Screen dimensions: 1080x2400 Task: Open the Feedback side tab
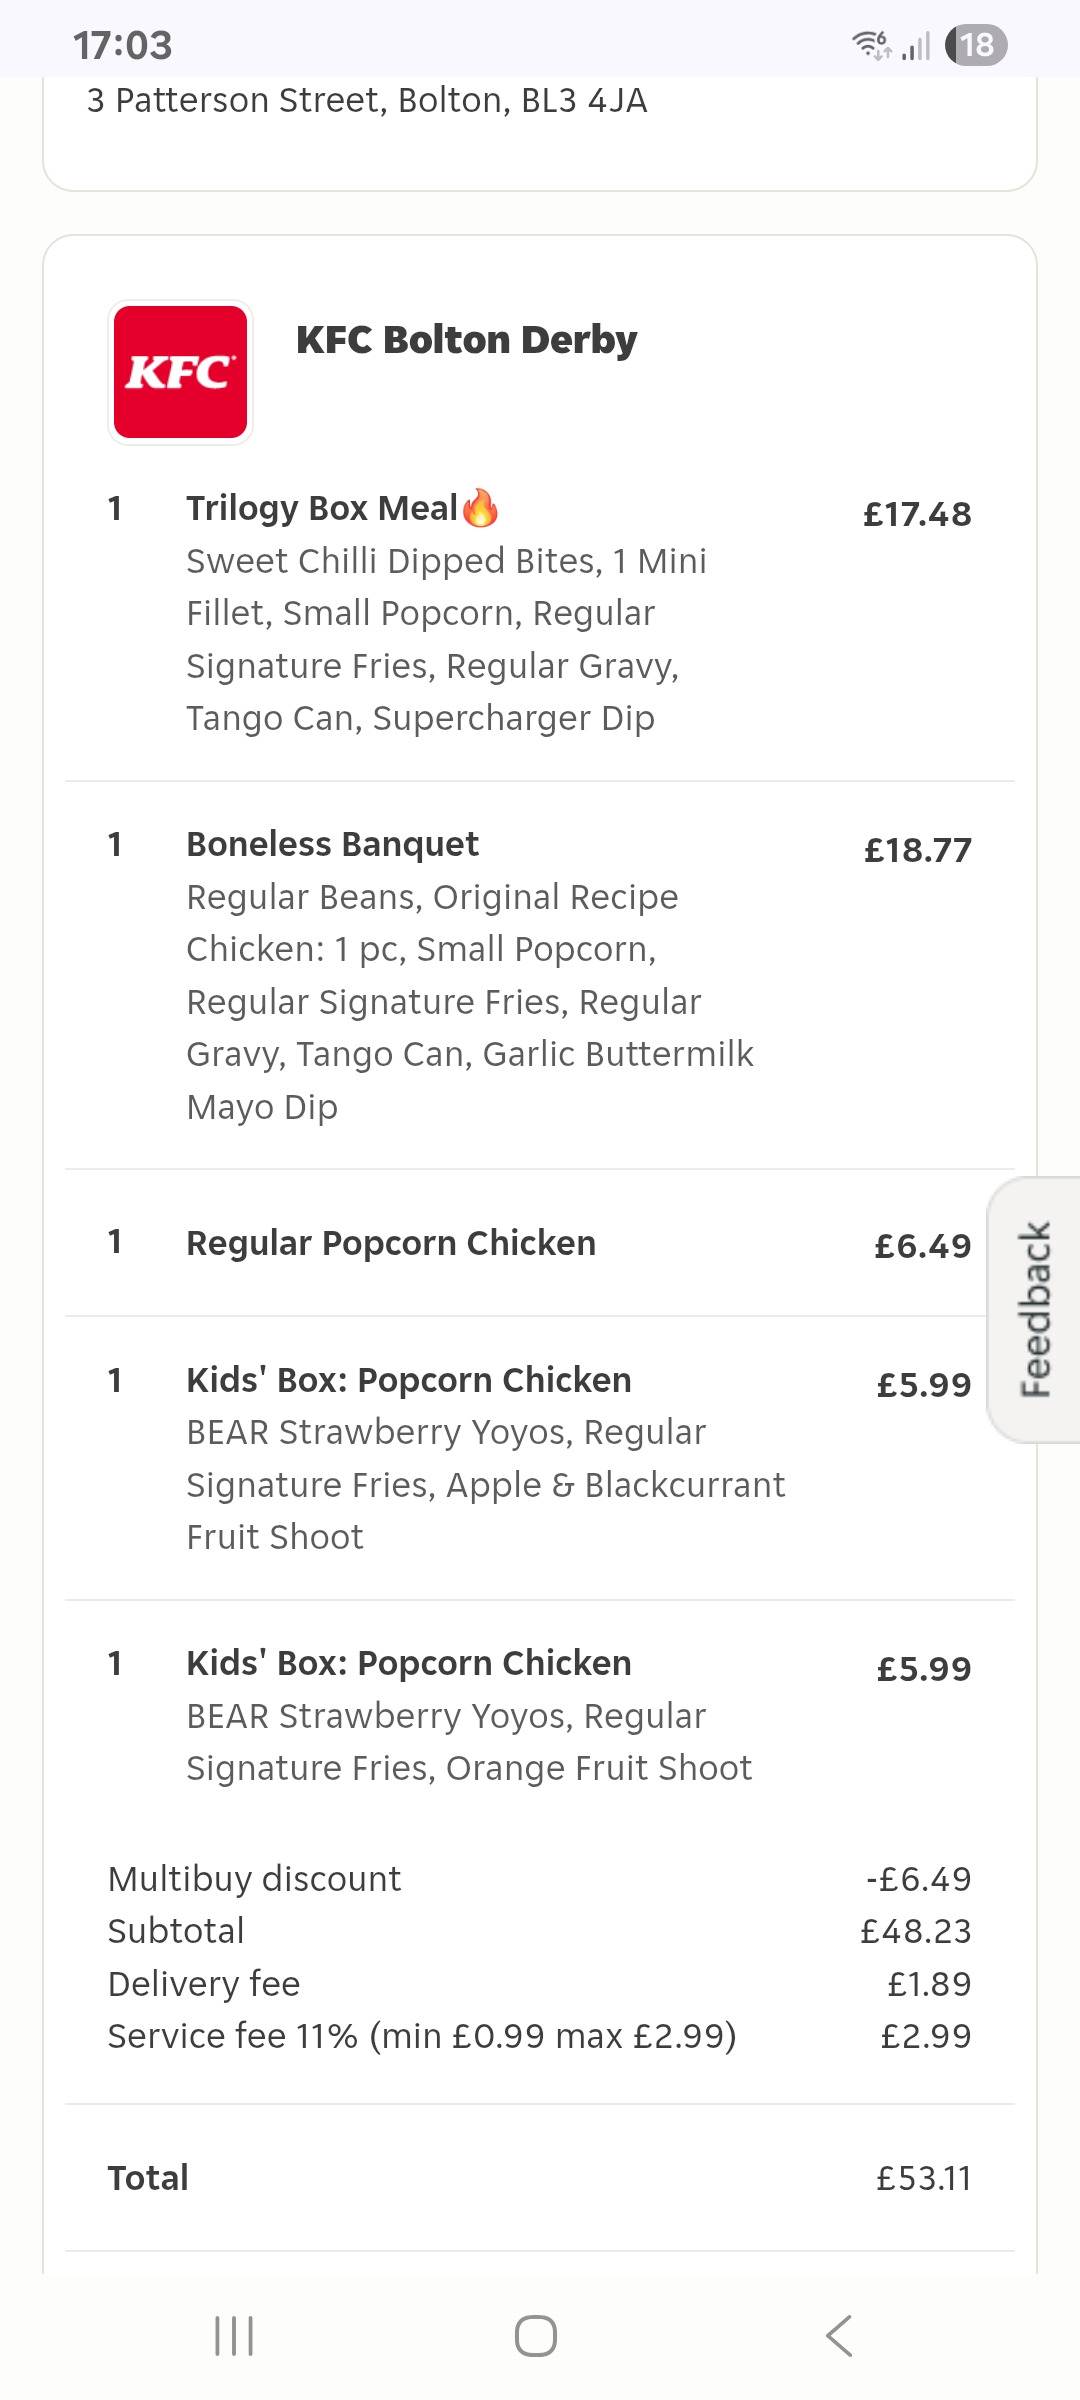(1036, 1309)
